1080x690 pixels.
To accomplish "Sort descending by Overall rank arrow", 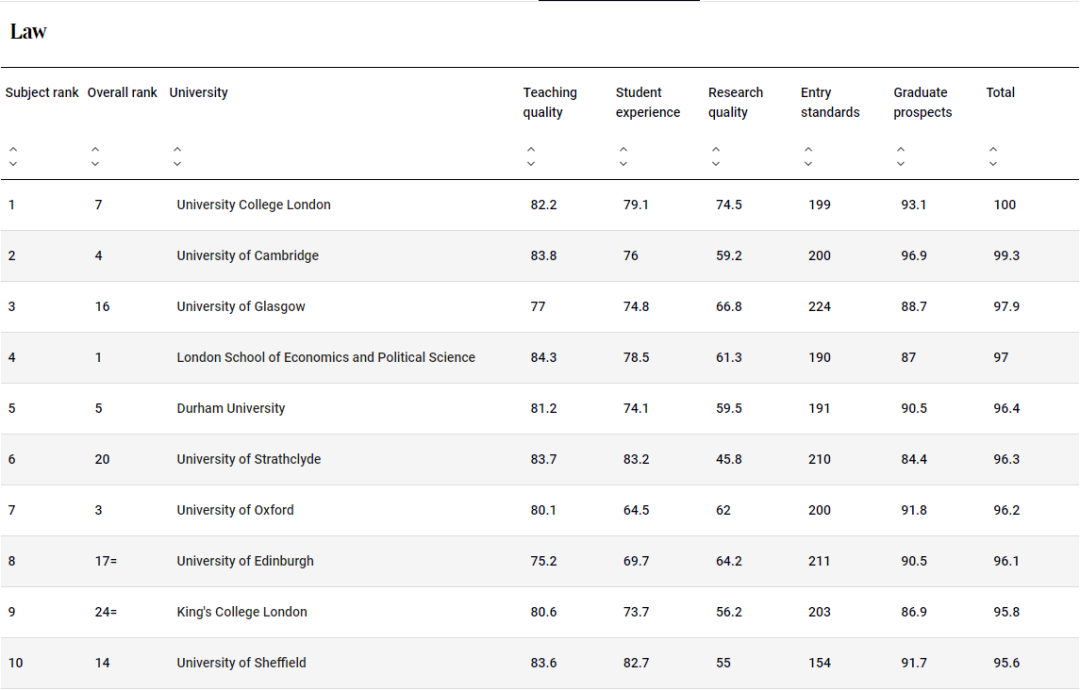I will [95, 164].
